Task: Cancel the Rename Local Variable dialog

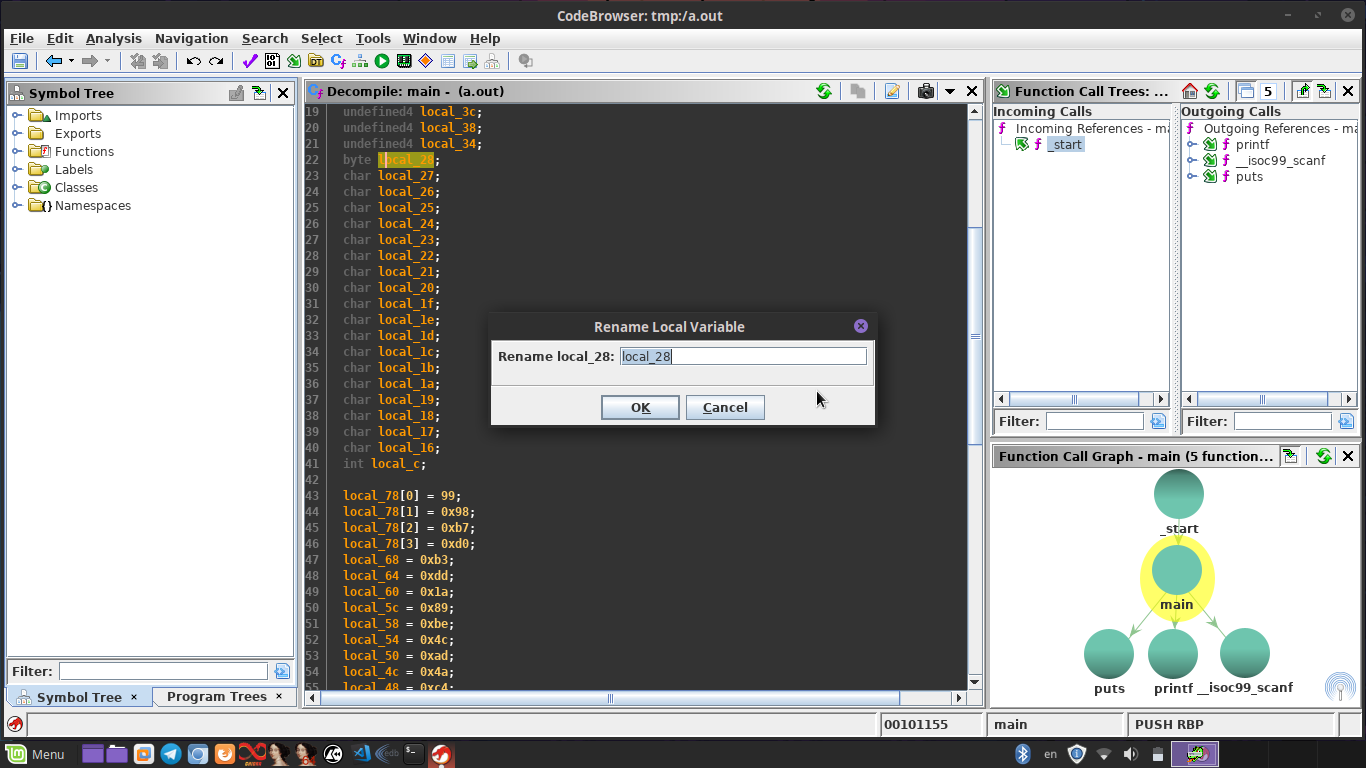Action: pos(725,407)
